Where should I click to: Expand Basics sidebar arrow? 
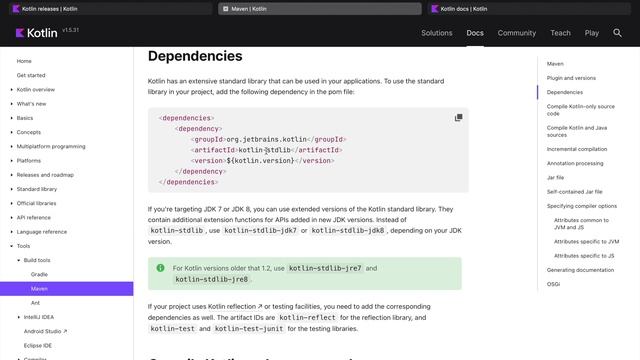[x=11, y=118]
